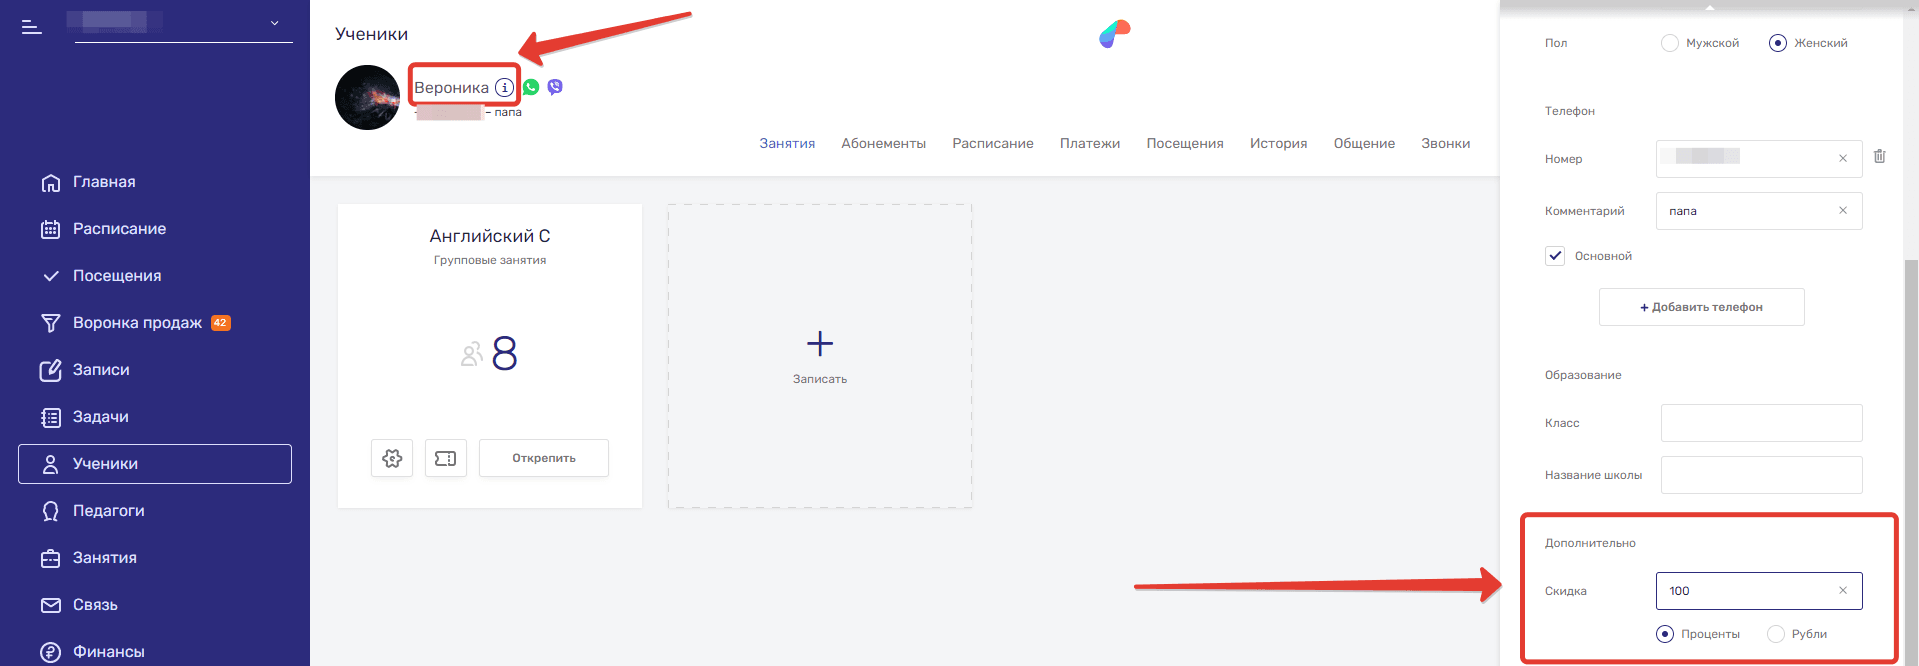The height and width of the screenshot is (666, 1919).
Task: Click the Название школы input field
Action: (x=1761, y=475)
